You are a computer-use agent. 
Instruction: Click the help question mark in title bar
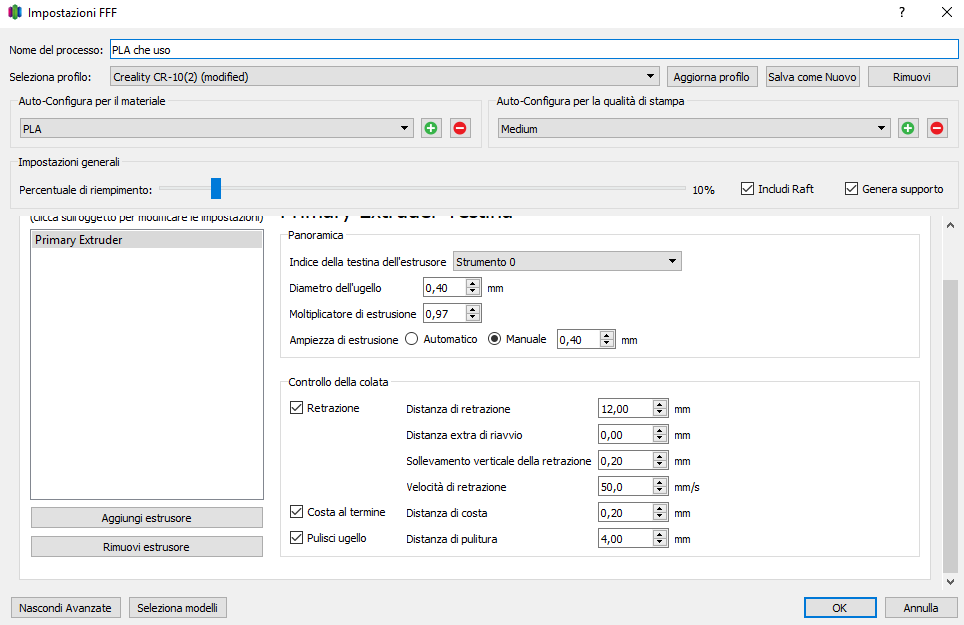pyautogui.click(x=901, y=13)
